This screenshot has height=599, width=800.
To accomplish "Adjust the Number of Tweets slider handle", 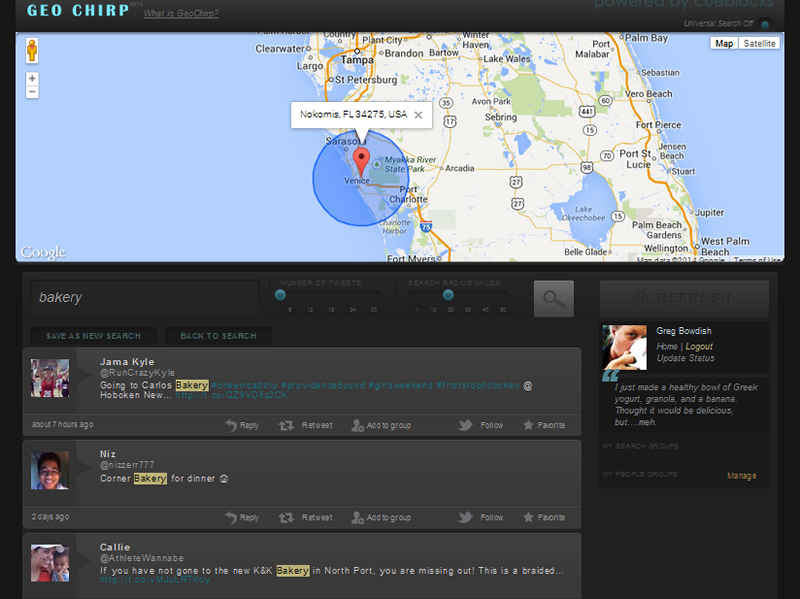I will point(280,295).
